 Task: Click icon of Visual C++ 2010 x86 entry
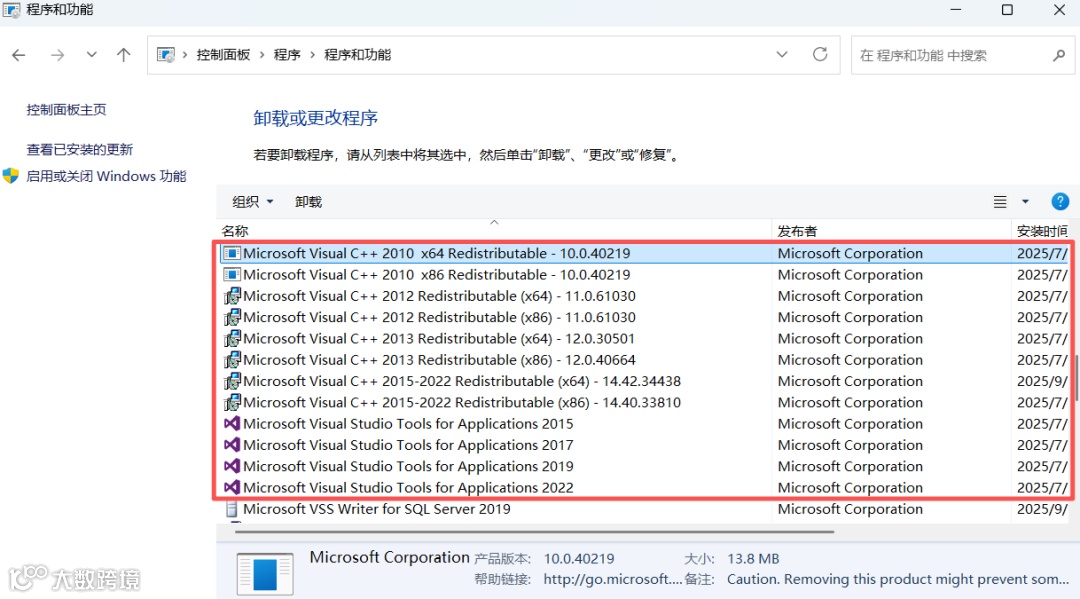[232, 275]
